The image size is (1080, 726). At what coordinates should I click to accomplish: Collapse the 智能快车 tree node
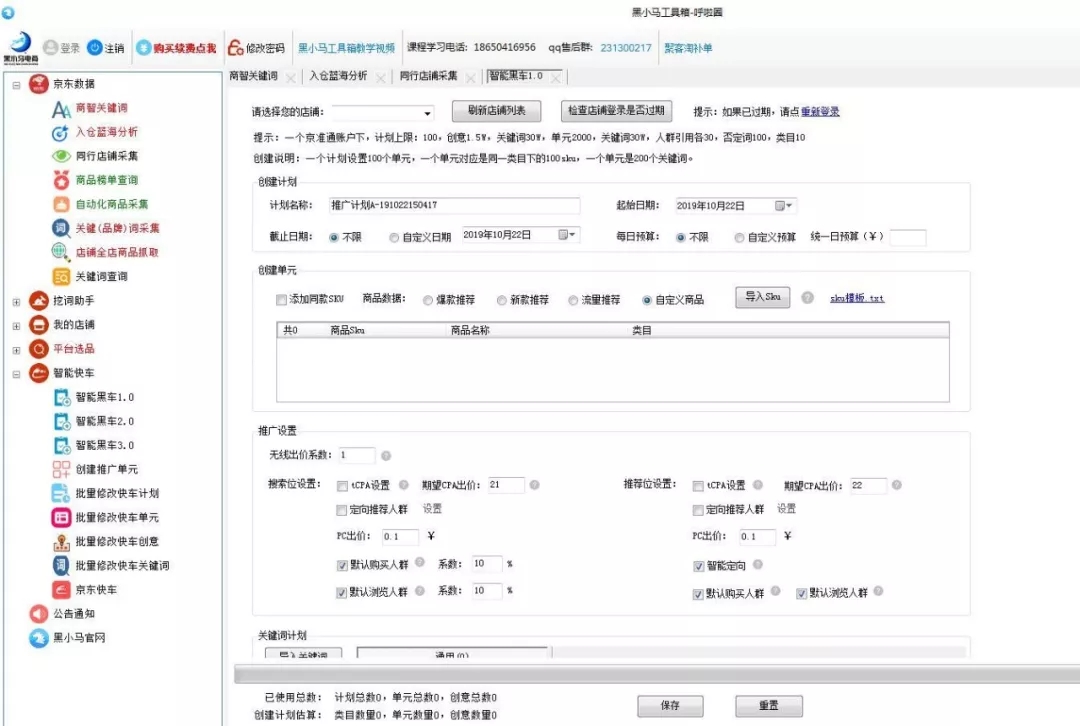[16, 374]
